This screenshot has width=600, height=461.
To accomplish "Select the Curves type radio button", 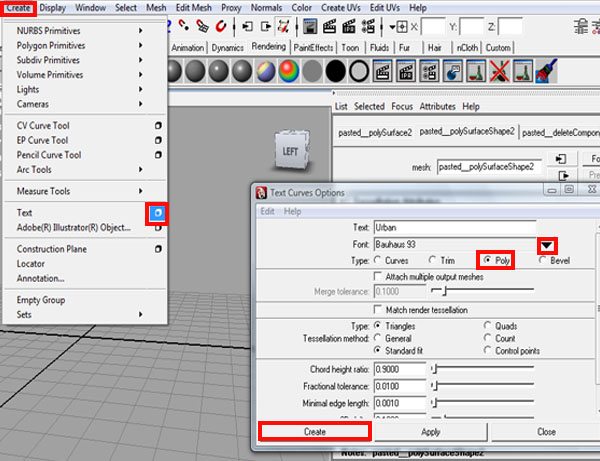I will point(378,260).
